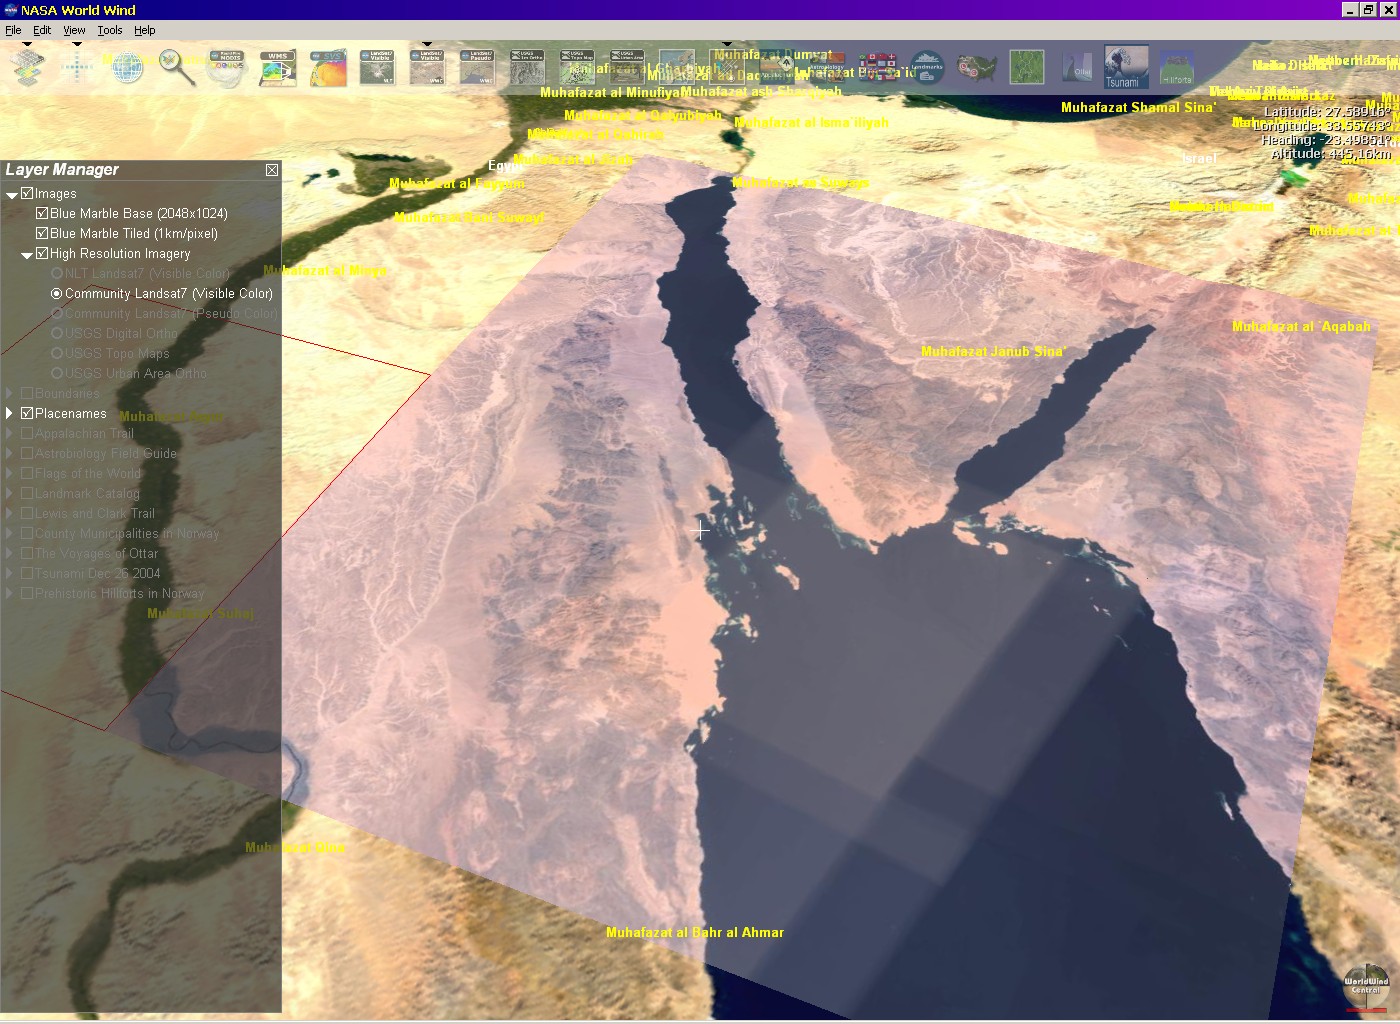Click 'Muhafazat Janub Sina'' map label
1400x1024 pixels.
994,351
